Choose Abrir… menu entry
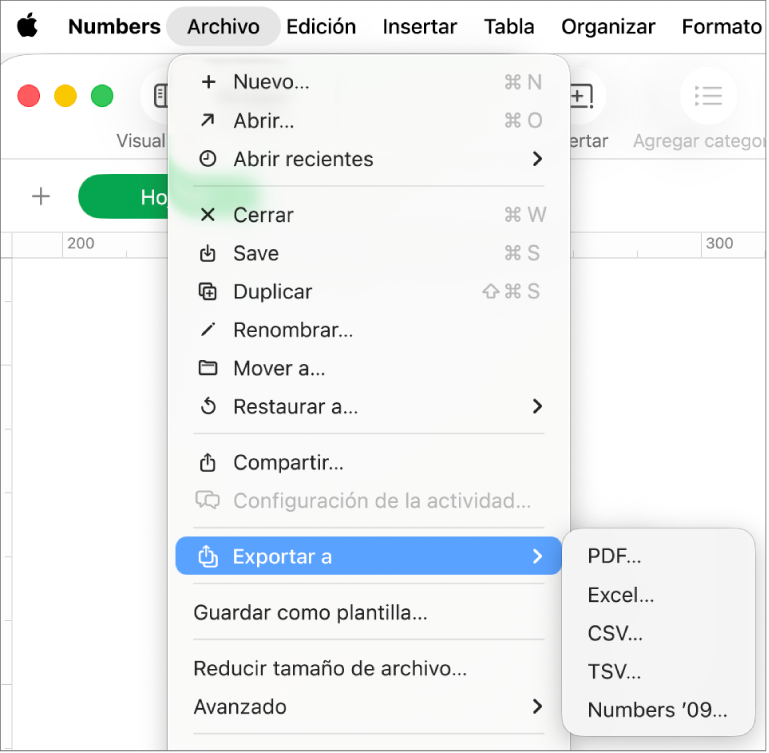The width and height of the screenshot is (769, 753). (369, 120)
